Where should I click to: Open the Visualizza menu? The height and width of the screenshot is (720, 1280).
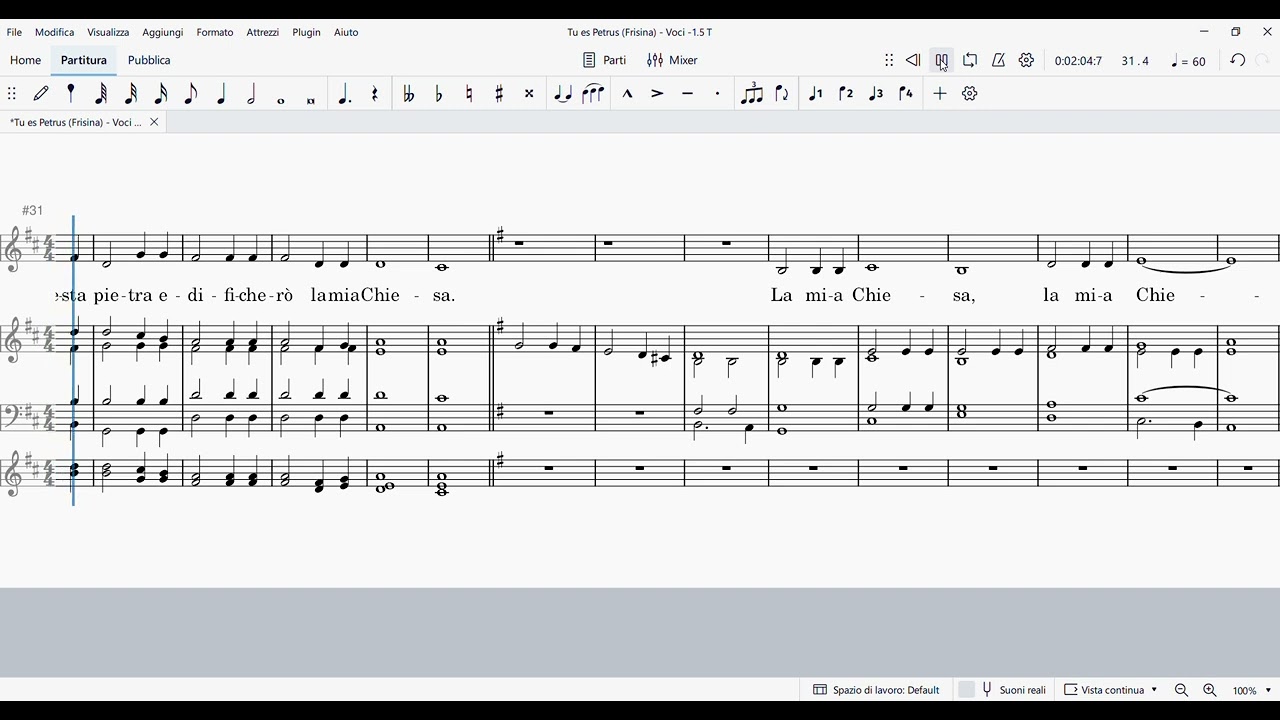point(108,32)
